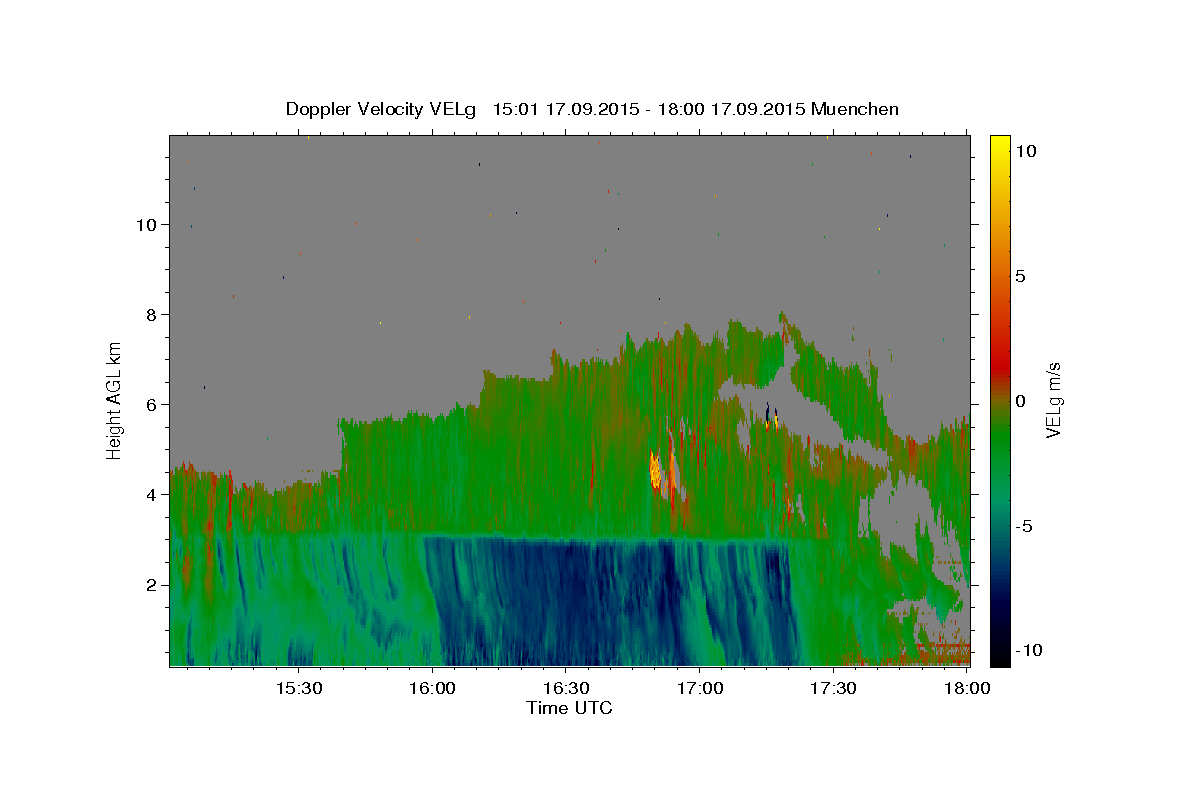The width and height of the screenshot is (1200, 800).
Task: Click the 15:30 time tick label
Action: [x=298, y=688]
